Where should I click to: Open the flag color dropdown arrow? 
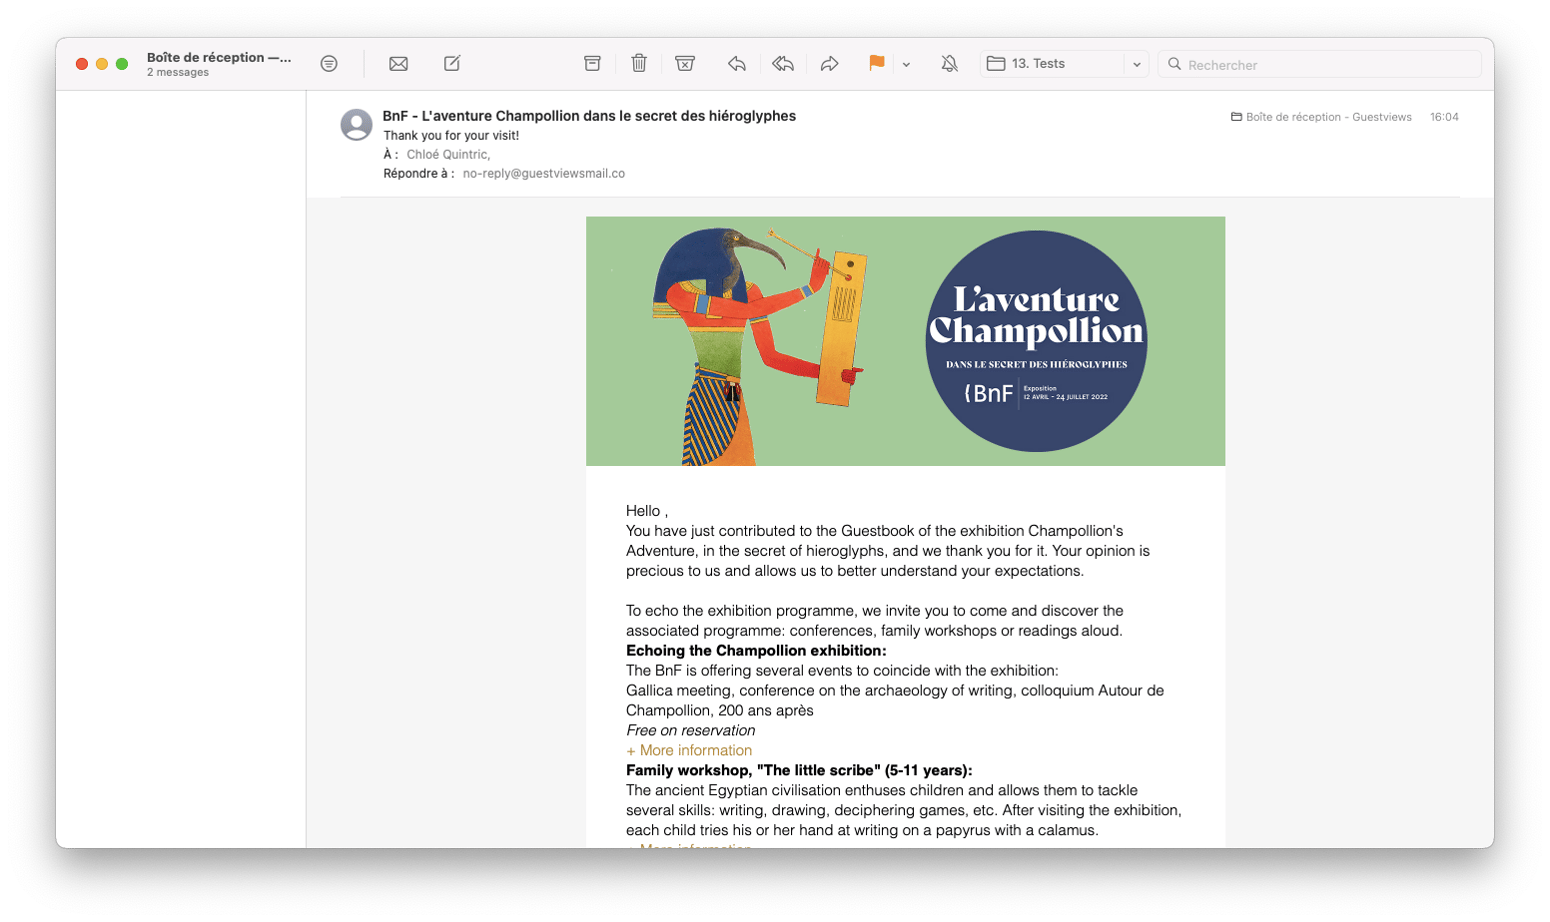click(906, 64)
